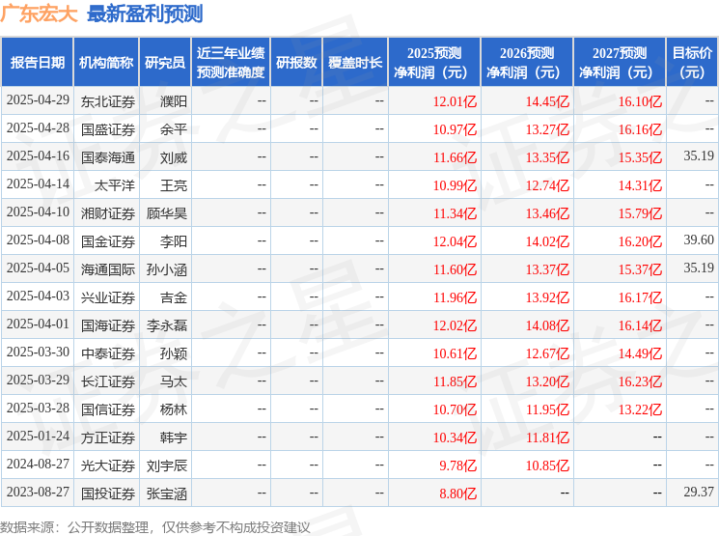Select the 报告日期 column header
Screen dimensions: 719x536
point(37,62)
